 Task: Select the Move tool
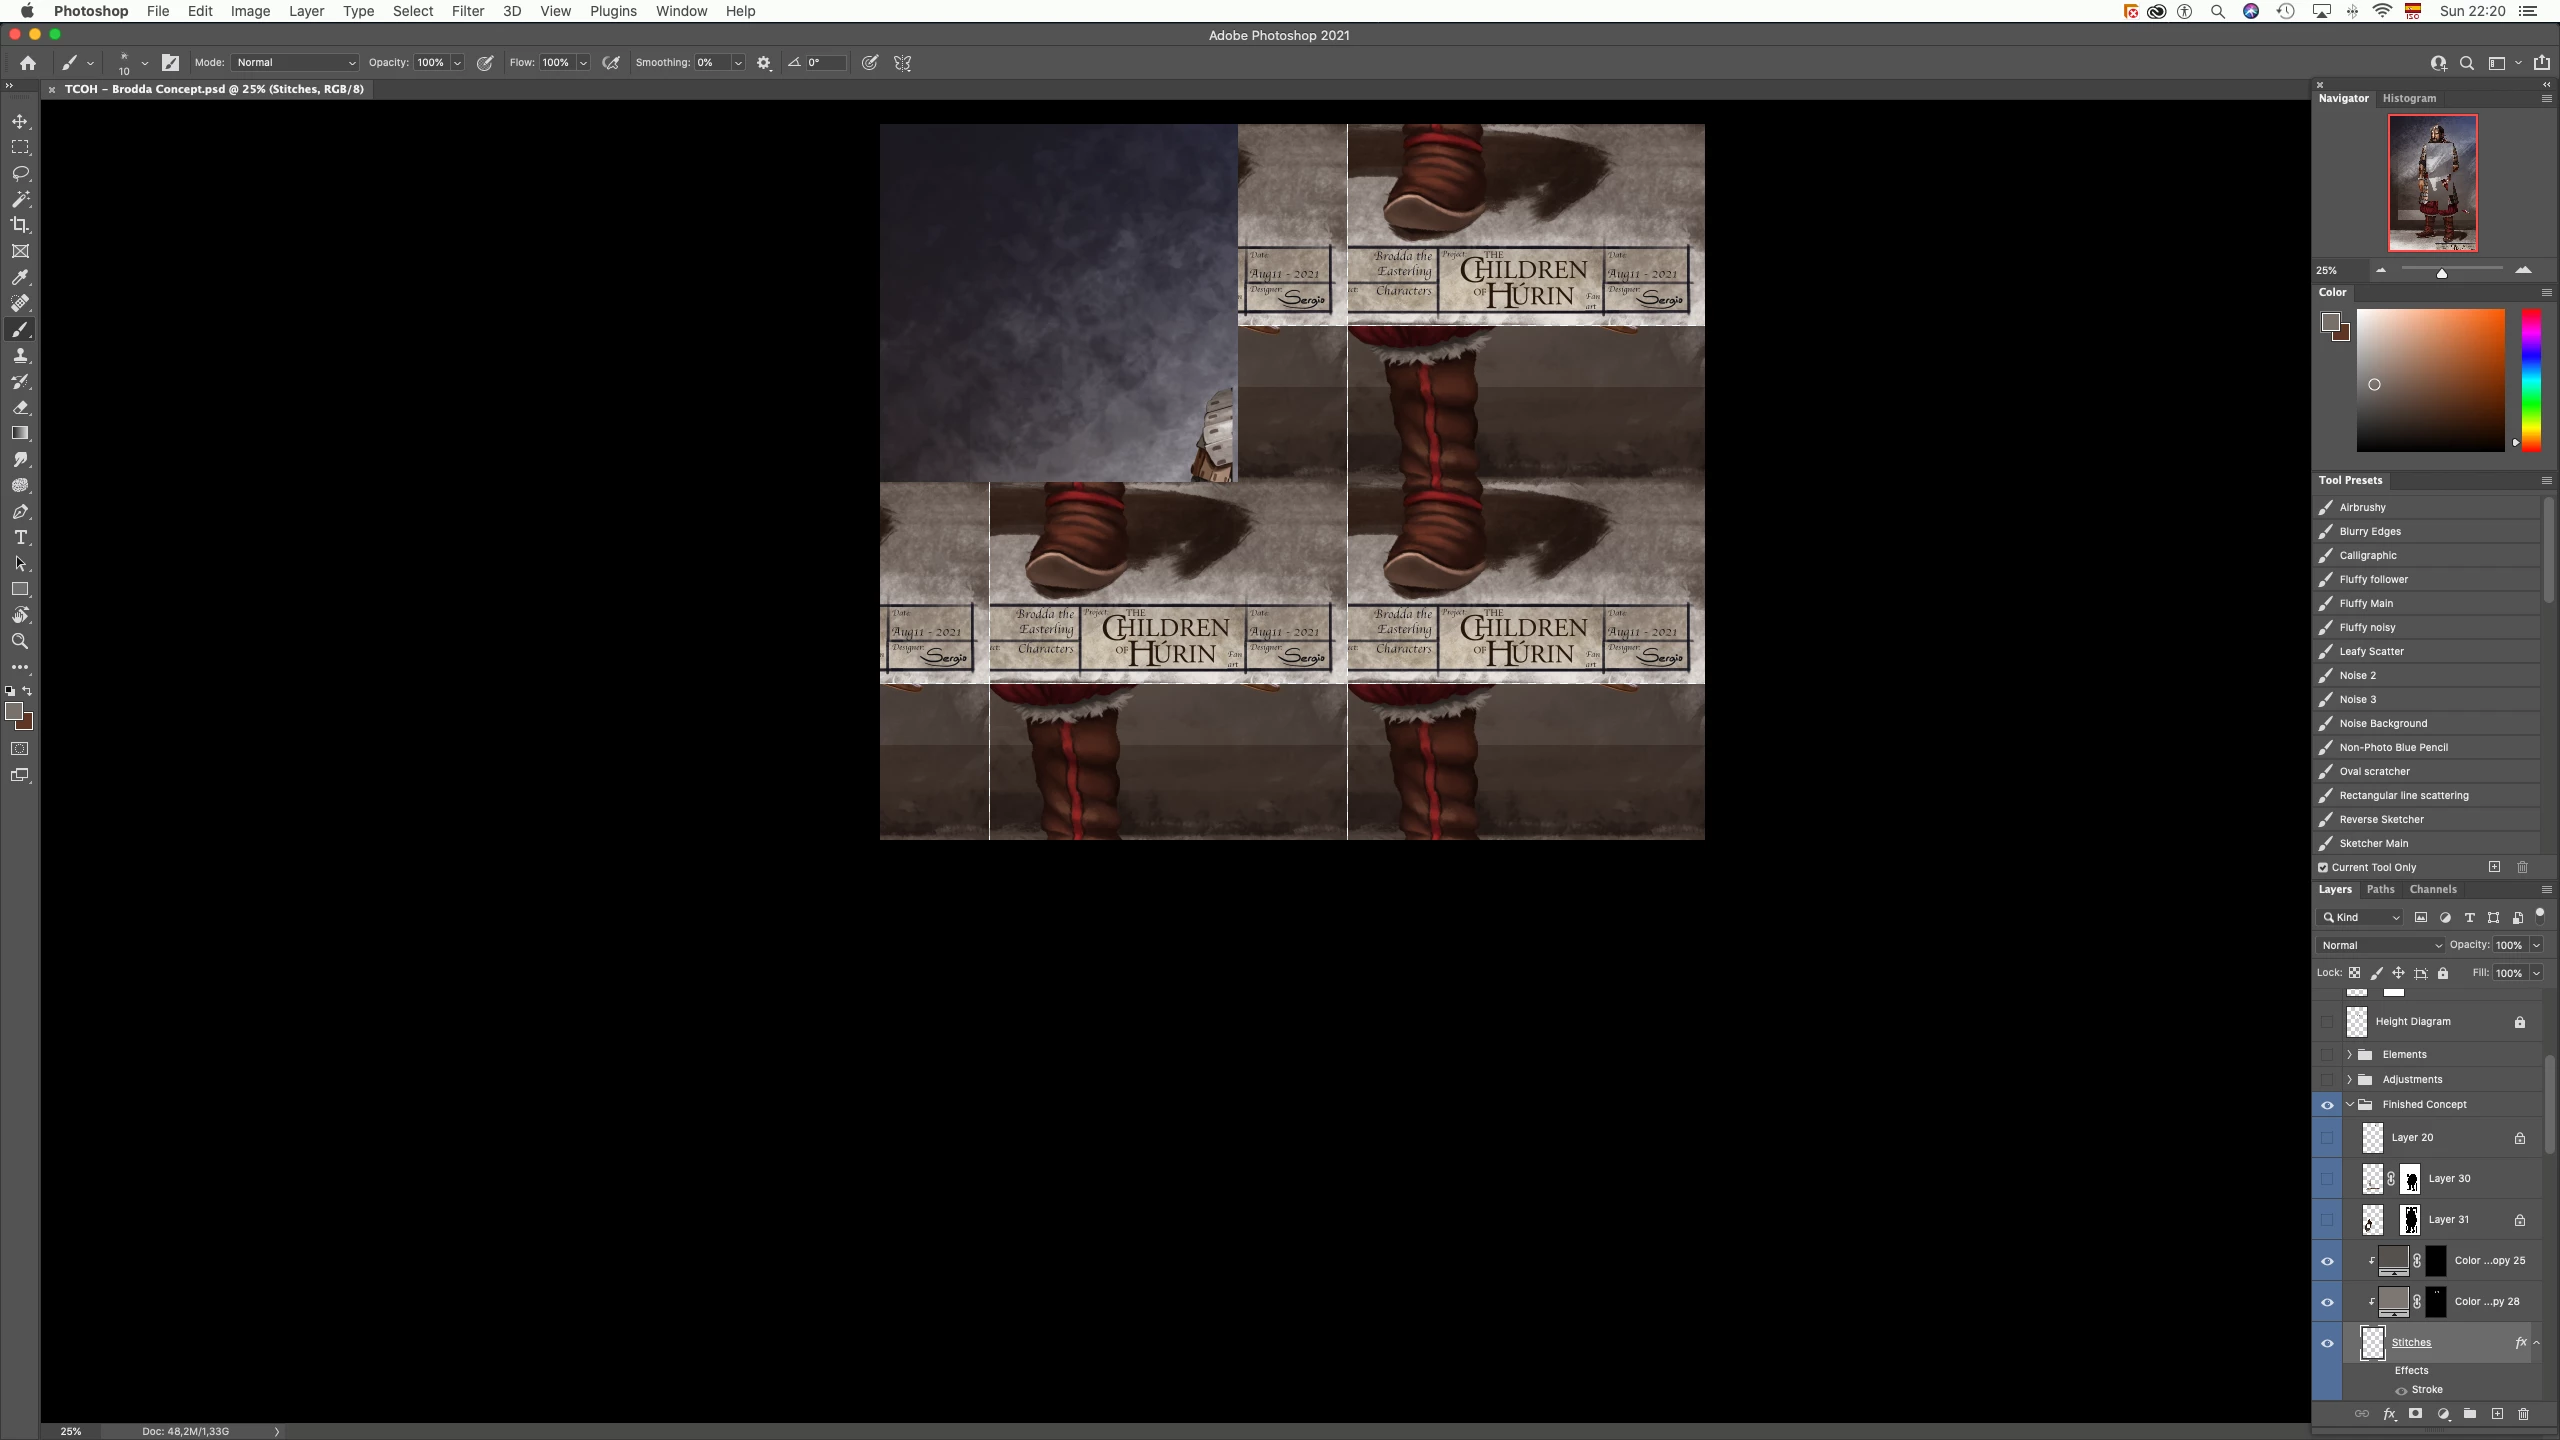pos(20,121)
